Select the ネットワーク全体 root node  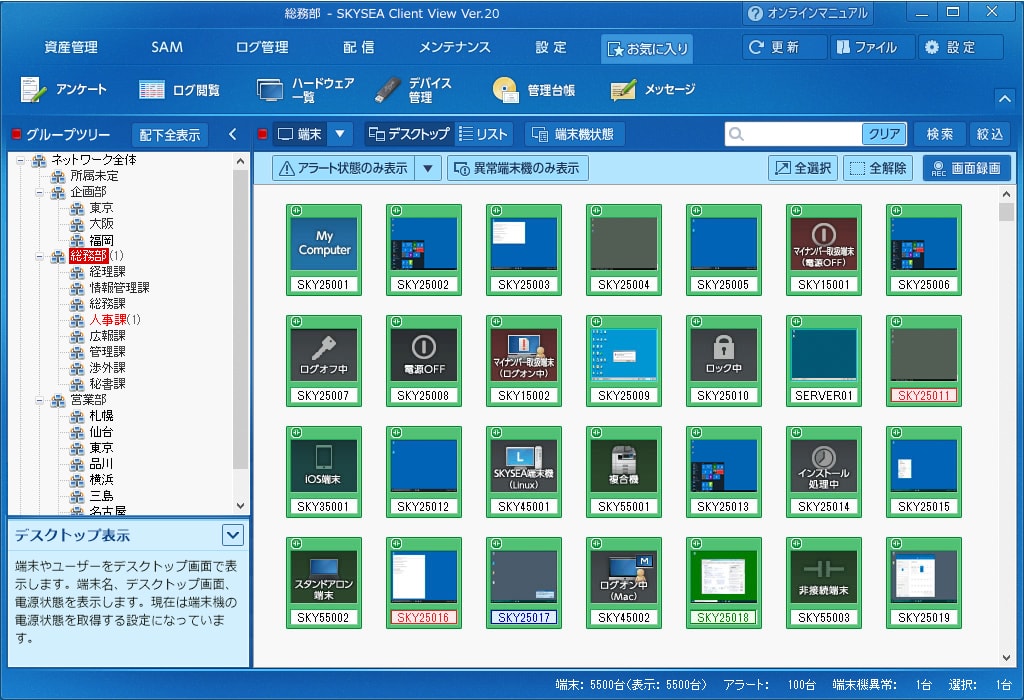point(93,160)
